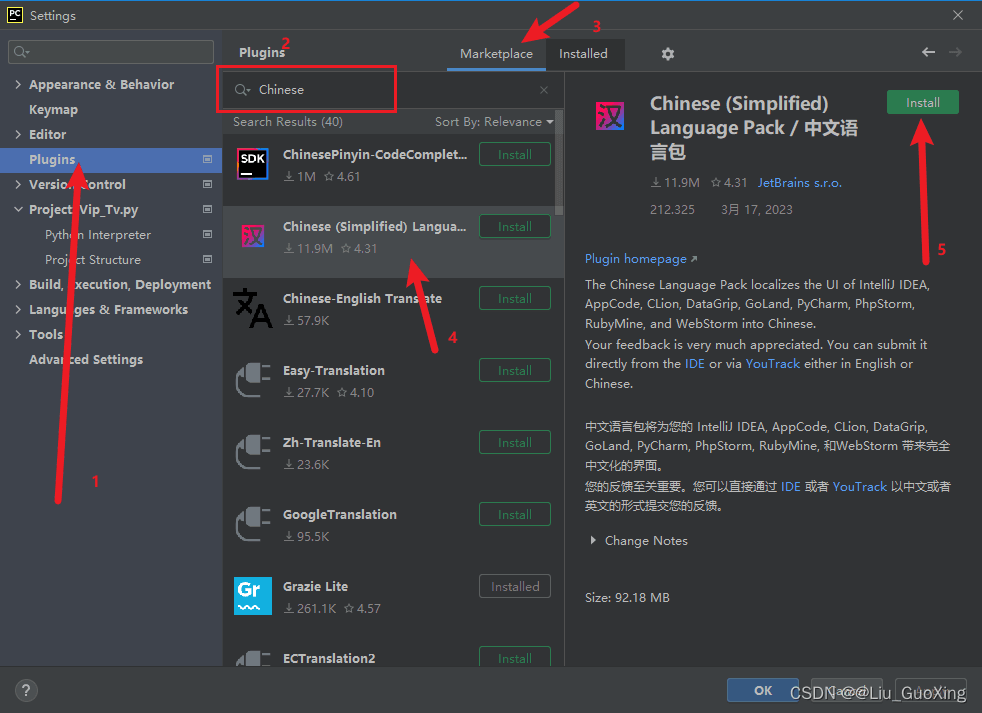Collapse the Project: Vip_Tv.py node
The image size is (982, 713).
[x=18, y=209]
